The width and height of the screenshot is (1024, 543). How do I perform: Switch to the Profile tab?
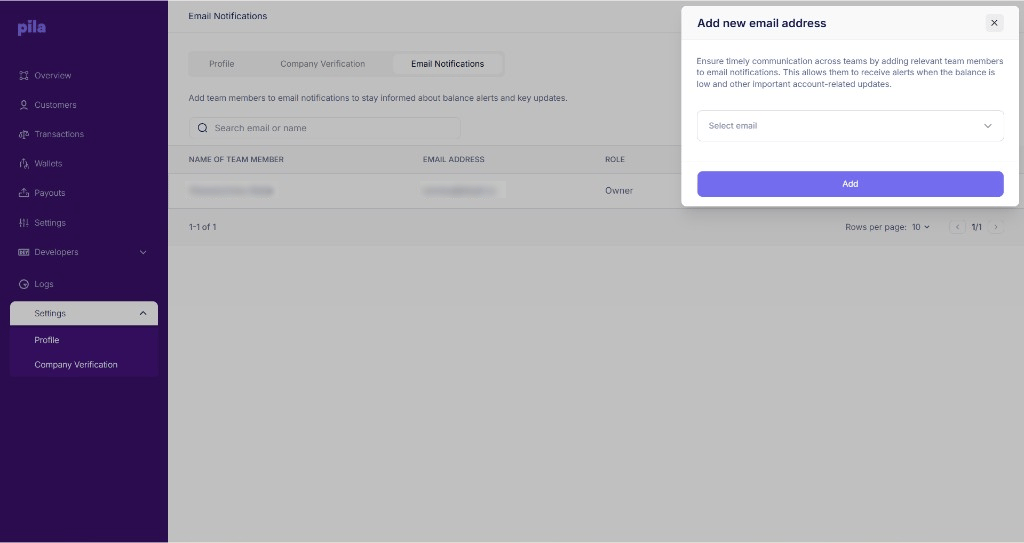coord(221,64)
